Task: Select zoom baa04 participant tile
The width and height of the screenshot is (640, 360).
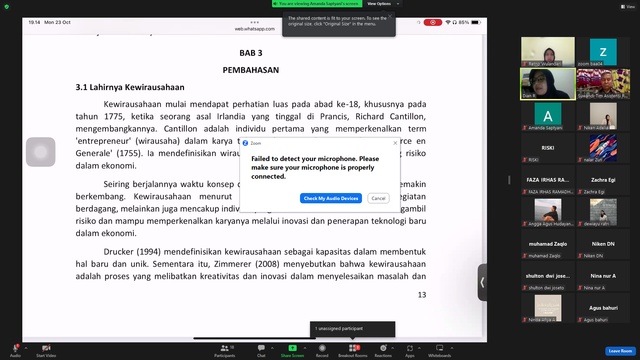Action: click(603, 52)
